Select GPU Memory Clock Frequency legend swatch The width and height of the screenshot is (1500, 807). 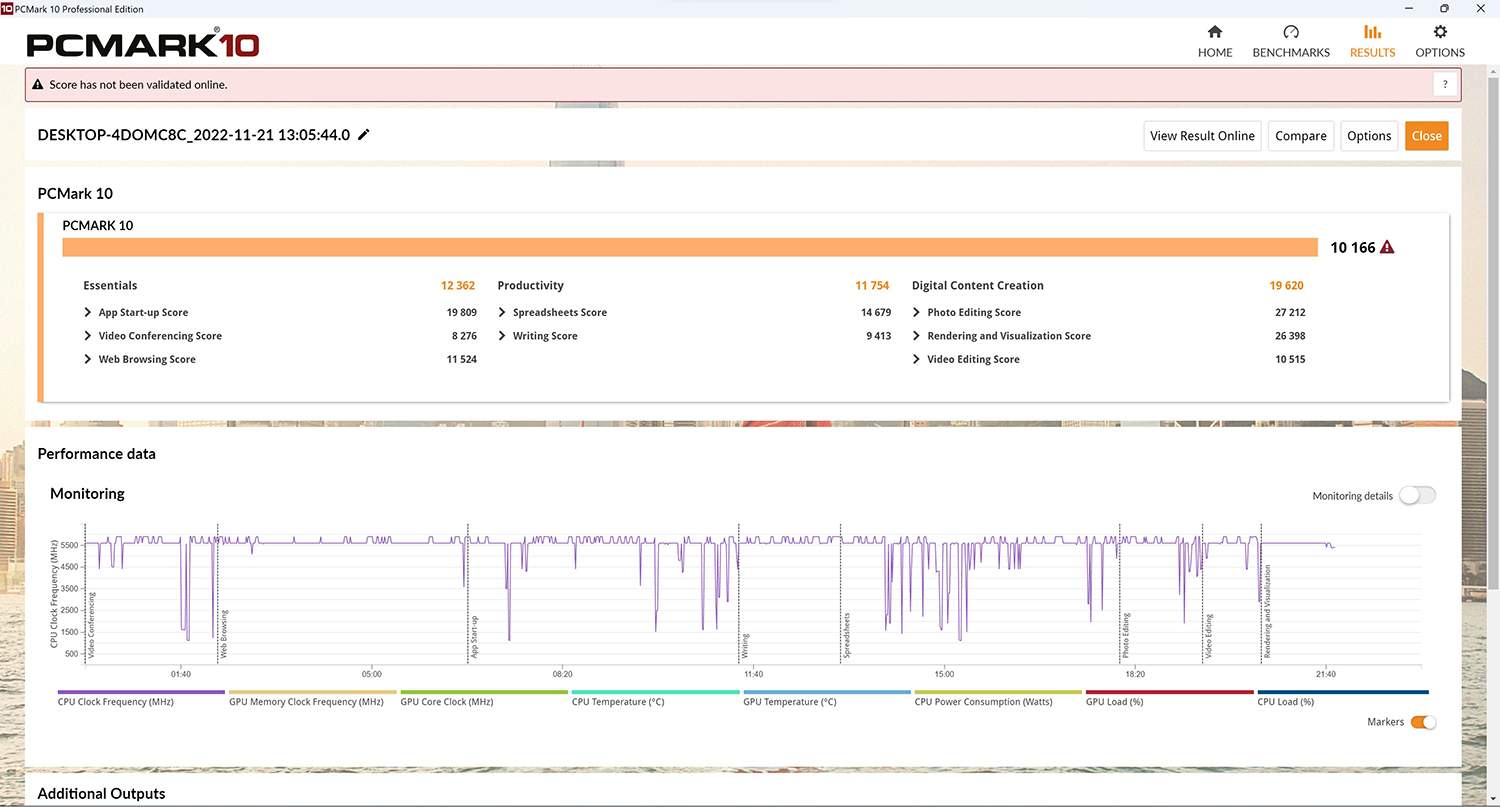coord(313,692)
